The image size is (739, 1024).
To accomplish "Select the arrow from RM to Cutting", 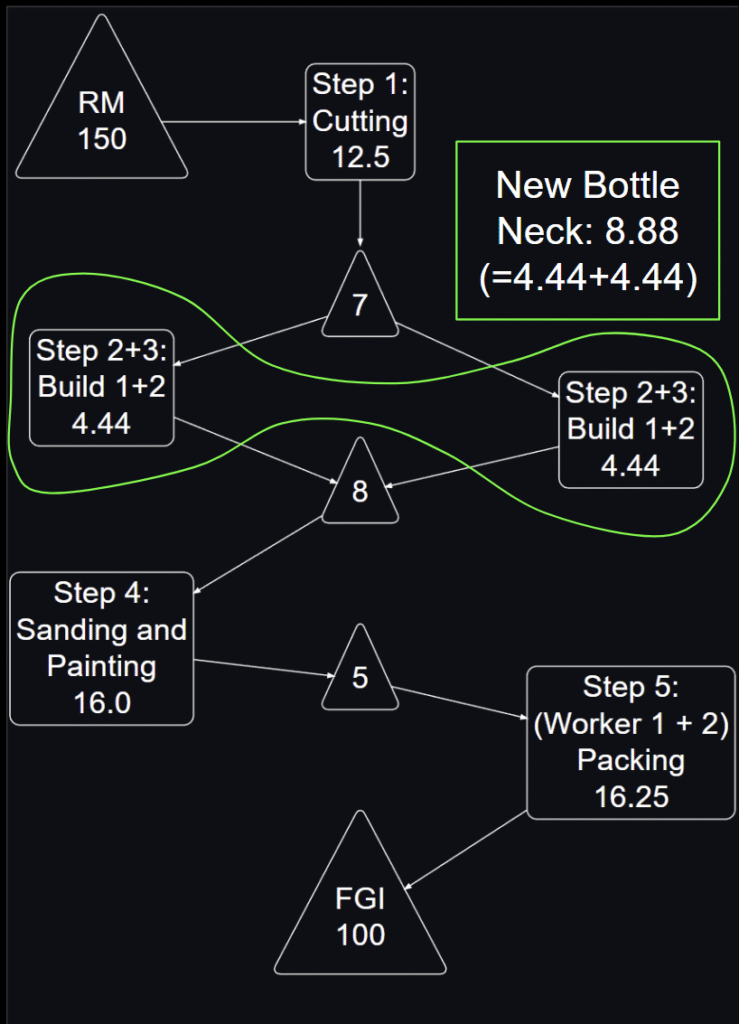I will point(234,121).
